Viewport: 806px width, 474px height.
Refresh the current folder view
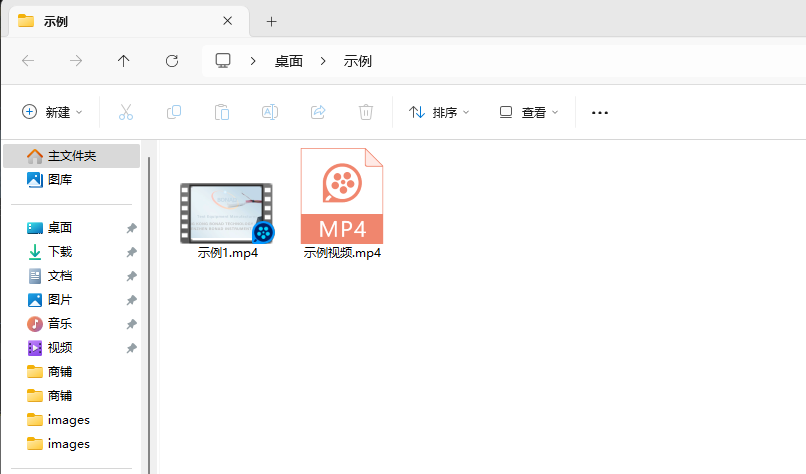coord(172,61)
